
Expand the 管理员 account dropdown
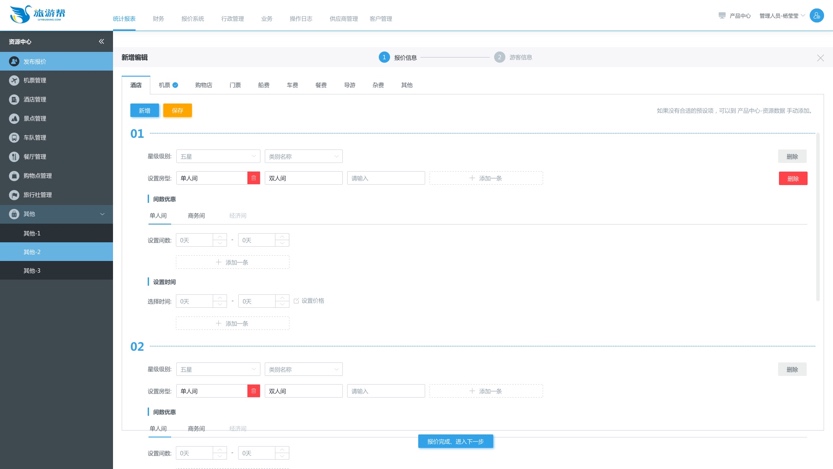coord(781,16)
